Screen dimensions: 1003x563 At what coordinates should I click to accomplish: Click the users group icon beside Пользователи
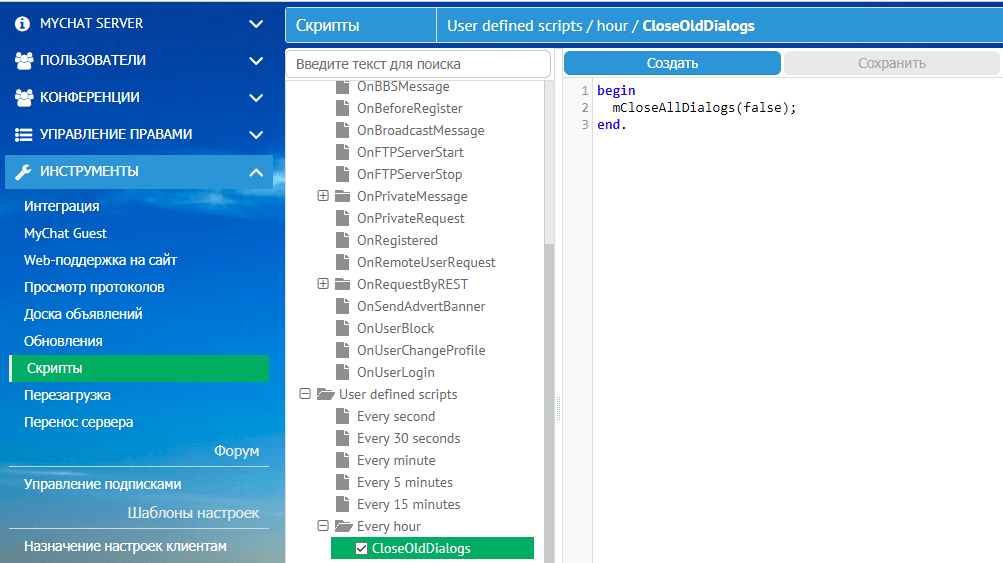(x=24, y=60)
